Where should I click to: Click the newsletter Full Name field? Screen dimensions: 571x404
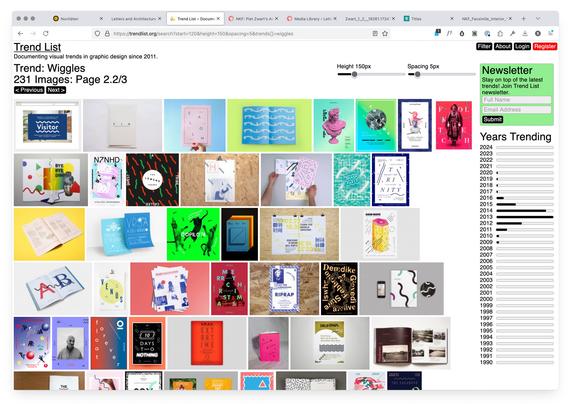(x=516, y=99)
